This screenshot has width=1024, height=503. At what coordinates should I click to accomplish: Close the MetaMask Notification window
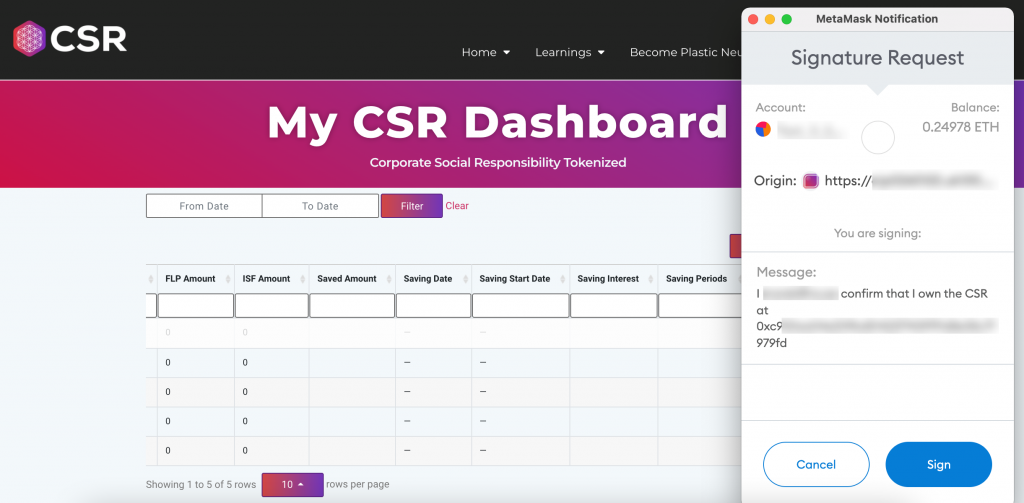[x=753, y=19]
